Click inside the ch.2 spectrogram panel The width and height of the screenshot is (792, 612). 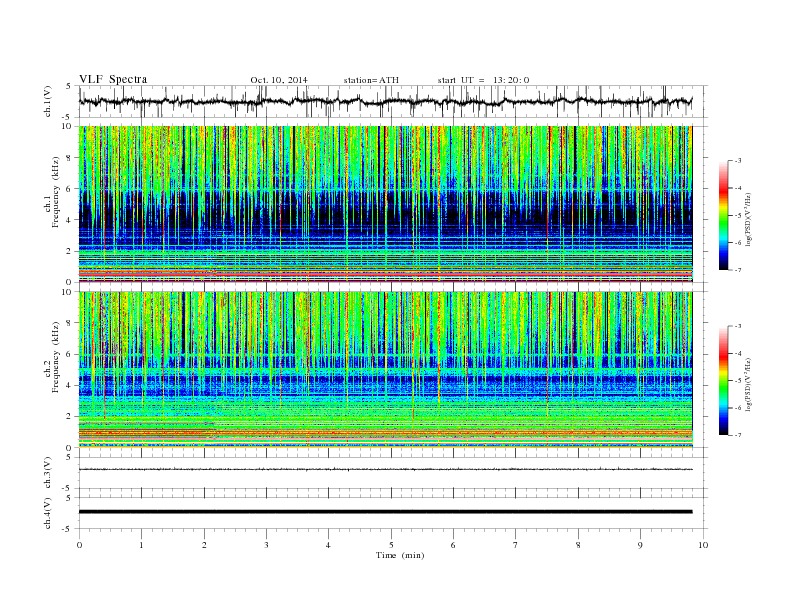tap(385, 370)
